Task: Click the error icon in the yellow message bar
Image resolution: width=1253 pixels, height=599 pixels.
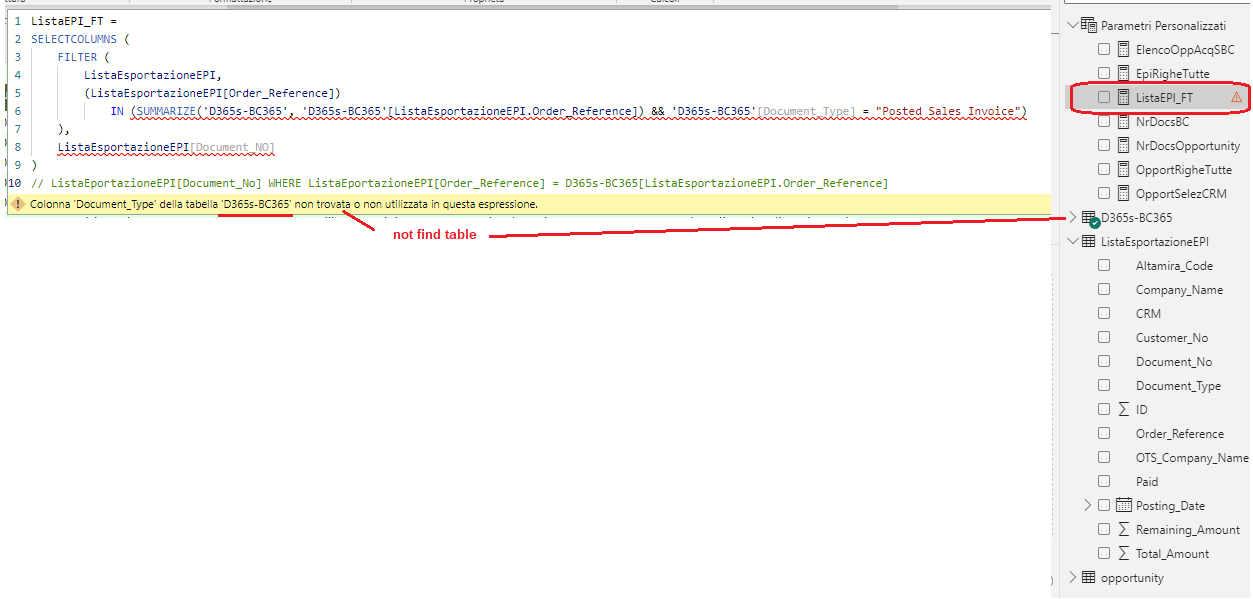Action: tap(17, 203)
